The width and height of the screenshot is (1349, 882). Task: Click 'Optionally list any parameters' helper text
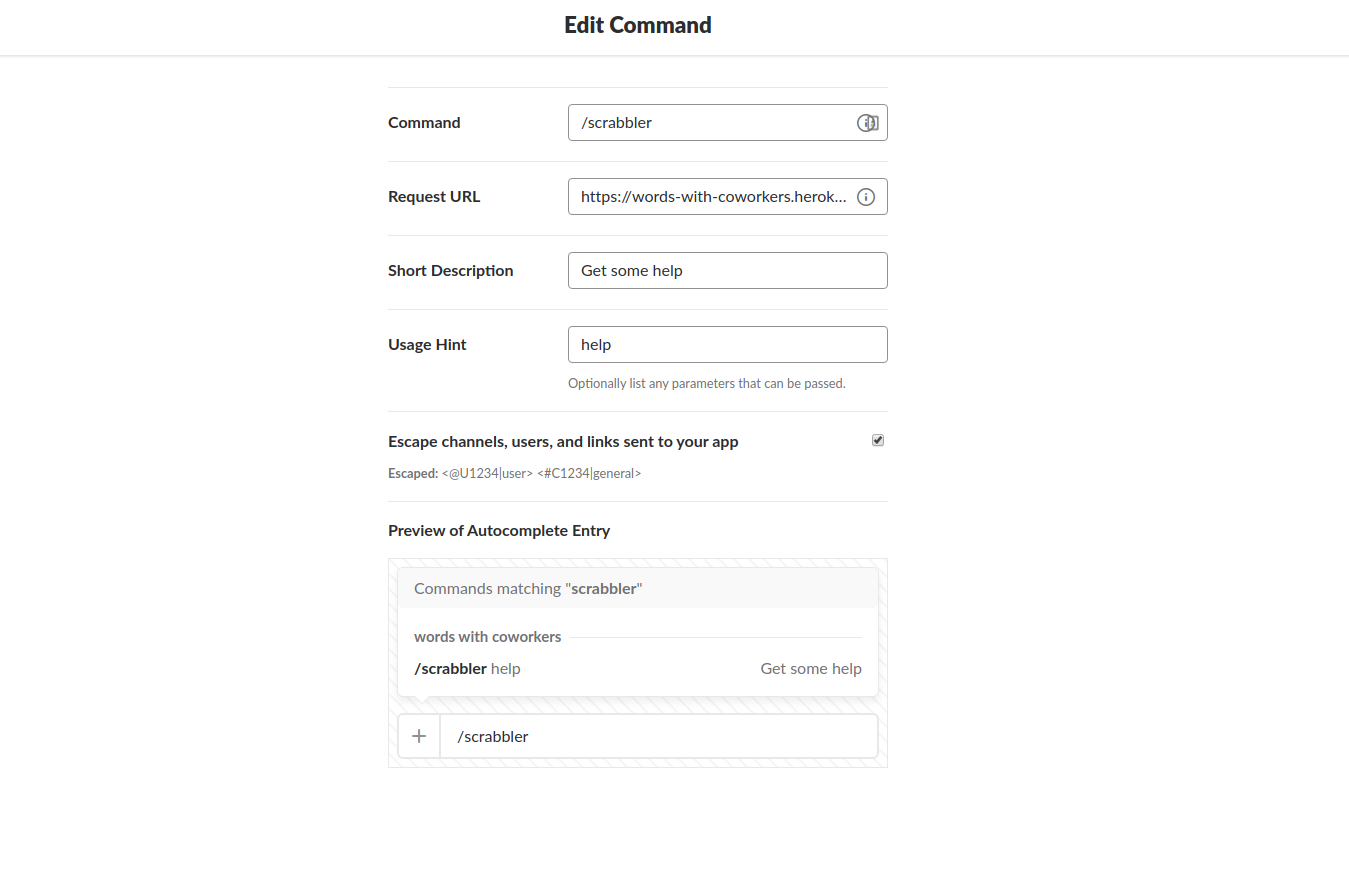click(707, 383)
